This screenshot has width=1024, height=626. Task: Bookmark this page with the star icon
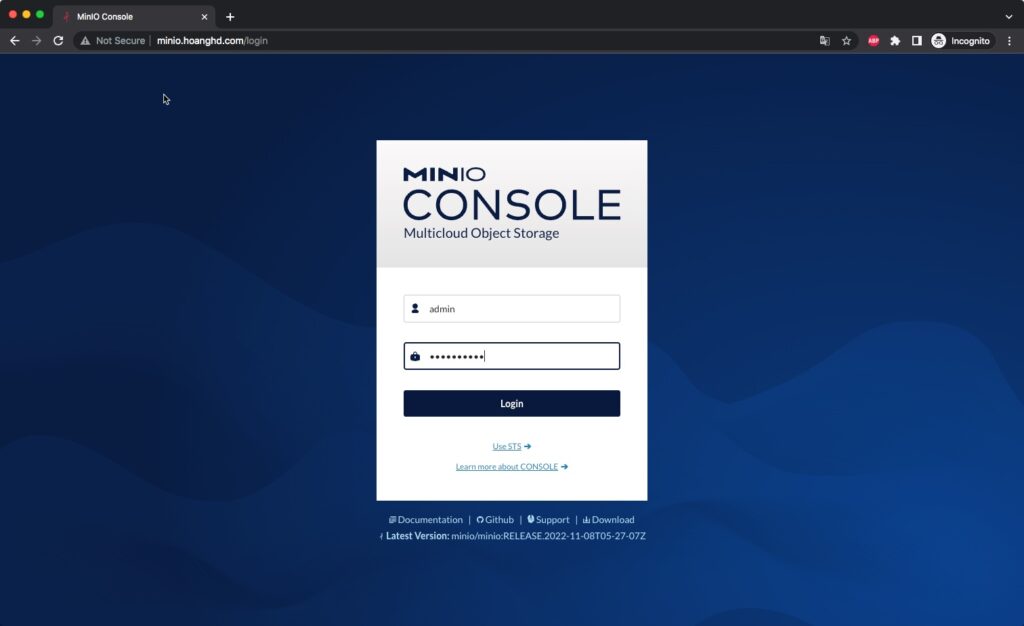846,40
